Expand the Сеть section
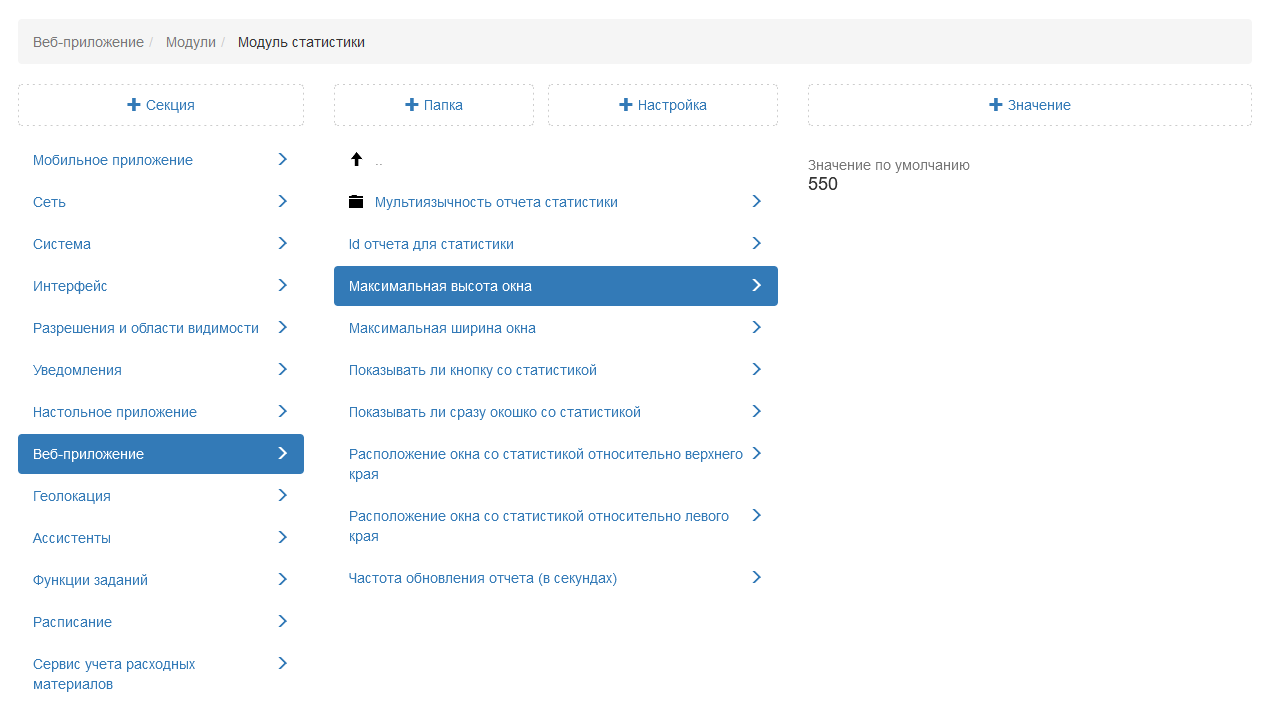 (x=160, y=202)
